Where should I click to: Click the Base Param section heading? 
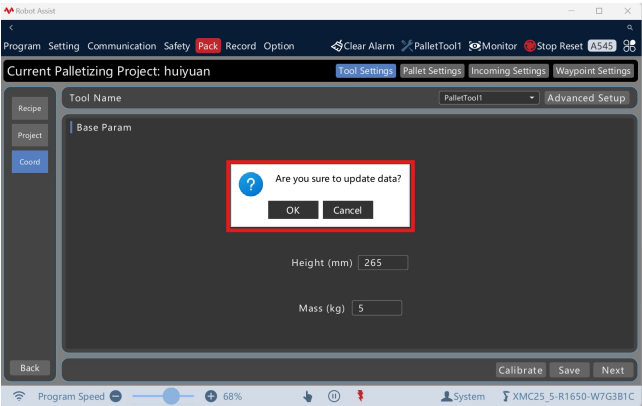104,128
